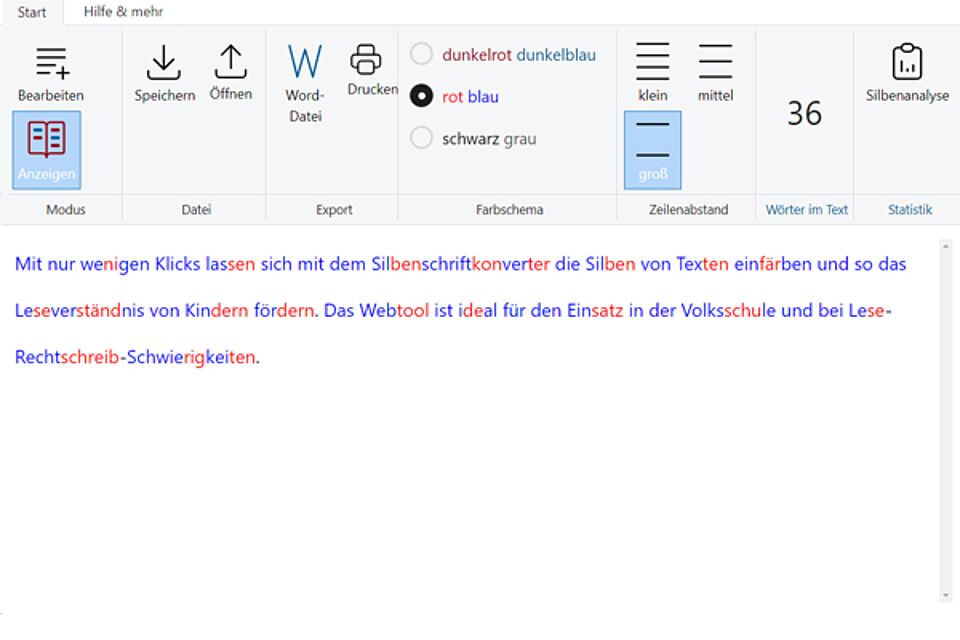Viewport: 960px width, 640px height.
Task: Click the word Webtool in the text
Action: click(x=394, y=311)
